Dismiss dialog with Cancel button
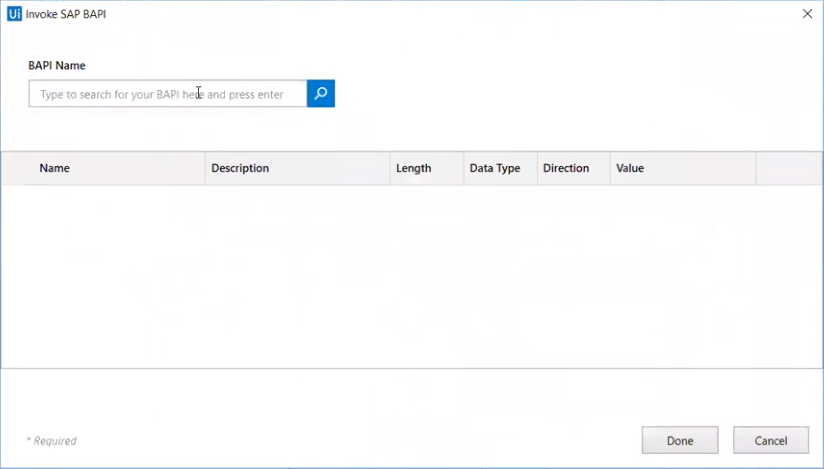Image resolution: width=824 pixels, height=469 pixels. coord(770,440)
